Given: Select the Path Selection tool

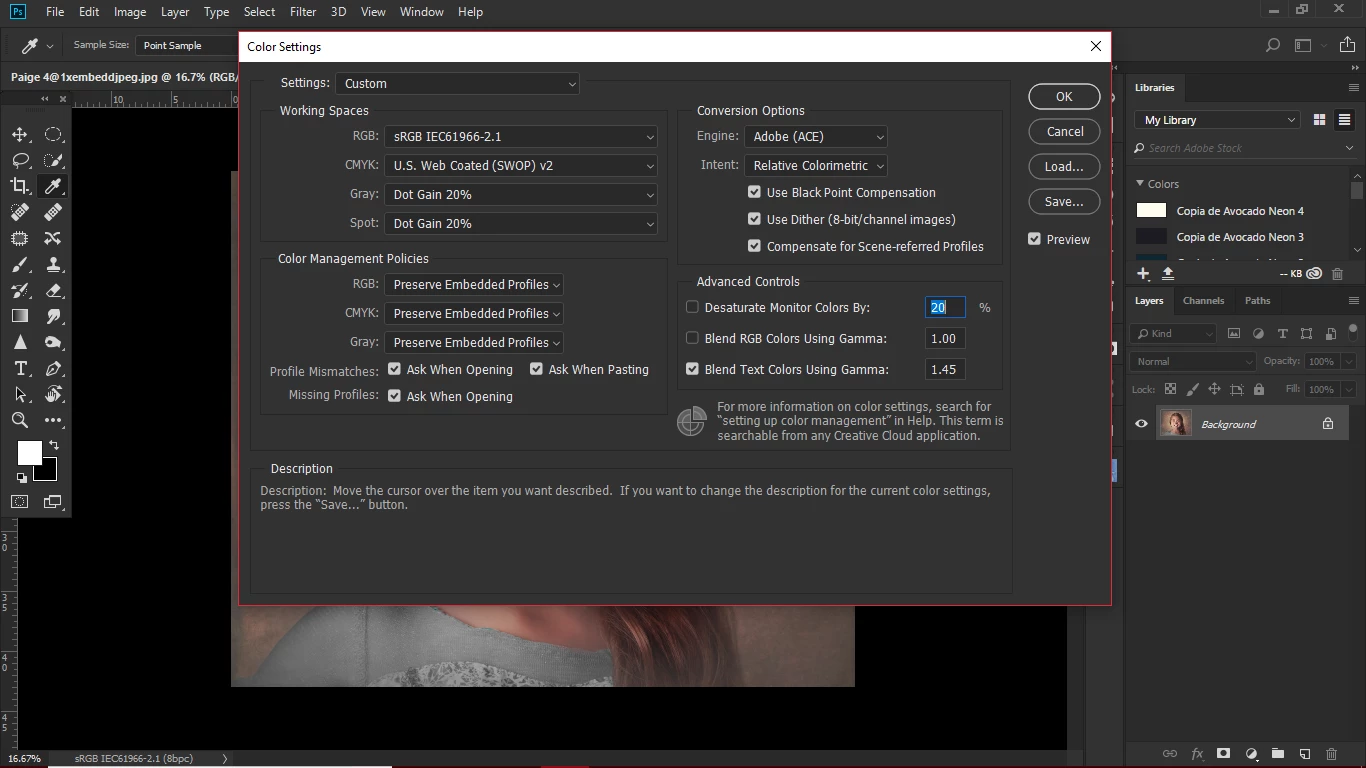Looking at the screenshot, I should 20,394.
